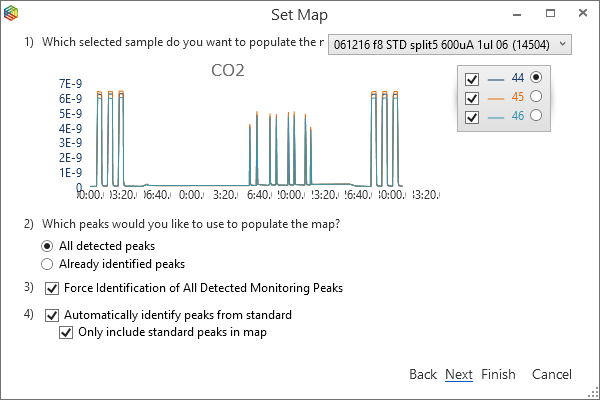Choose Already identified peaks option
Screen dimensions: 600x400
[47, 265]
